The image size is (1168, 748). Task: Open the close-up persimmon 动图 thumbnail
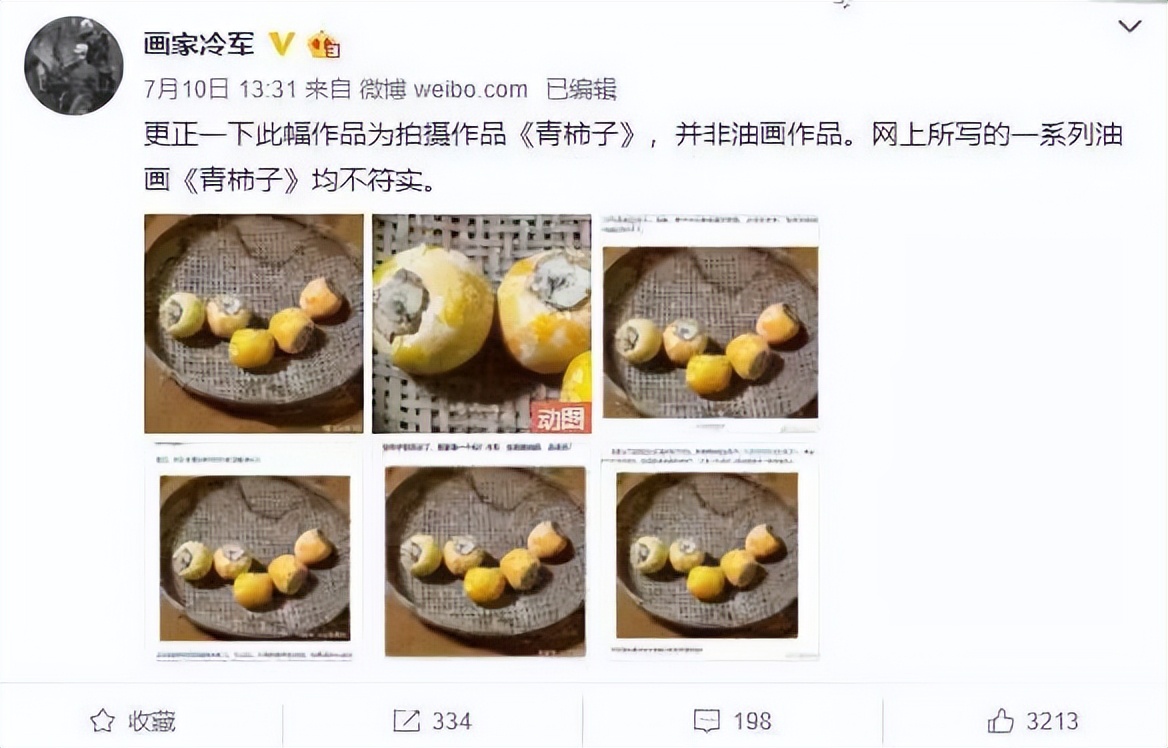point(482,323)
